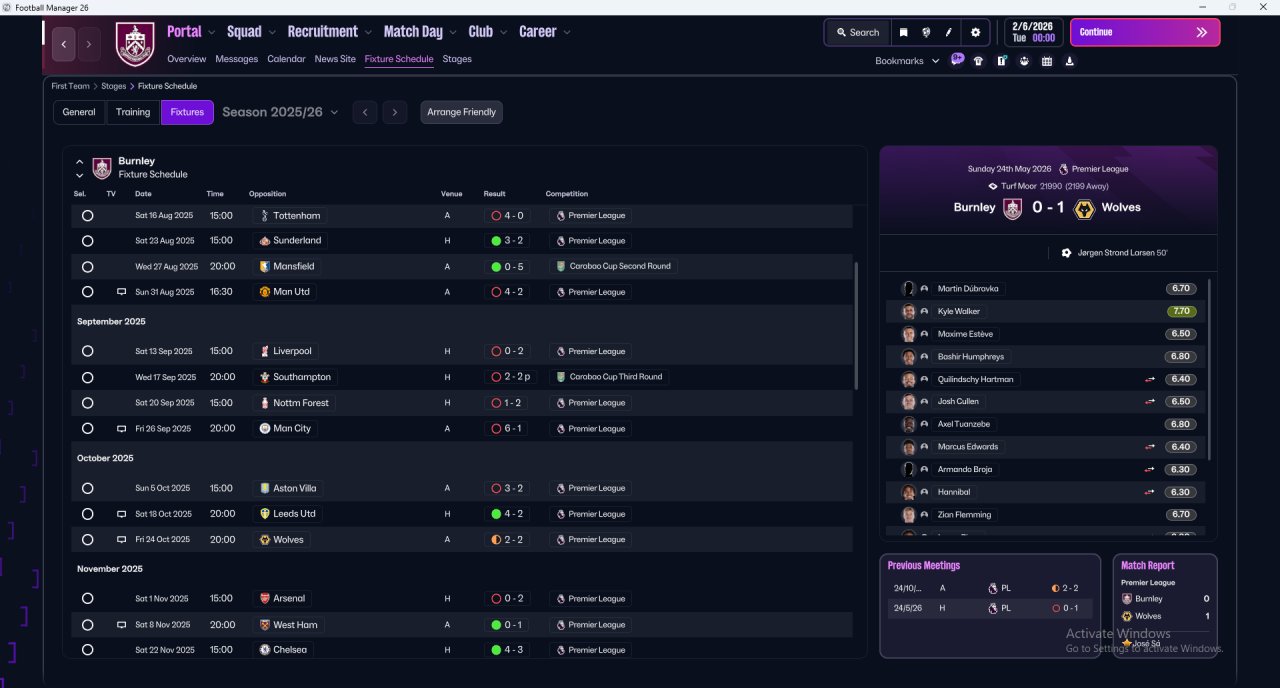The width and height of the screenshot is (1280, 688).
Task: Open the Squad dropdown menu
Action: (251, 32)
